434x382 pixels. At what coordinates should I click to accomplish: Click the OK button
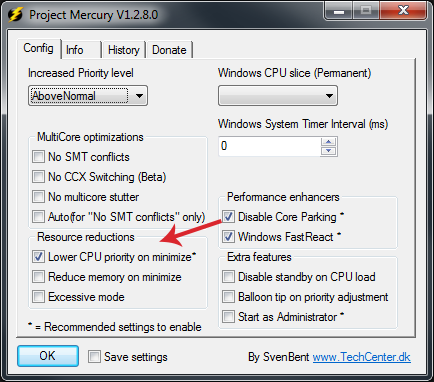(x=48, y=356)
